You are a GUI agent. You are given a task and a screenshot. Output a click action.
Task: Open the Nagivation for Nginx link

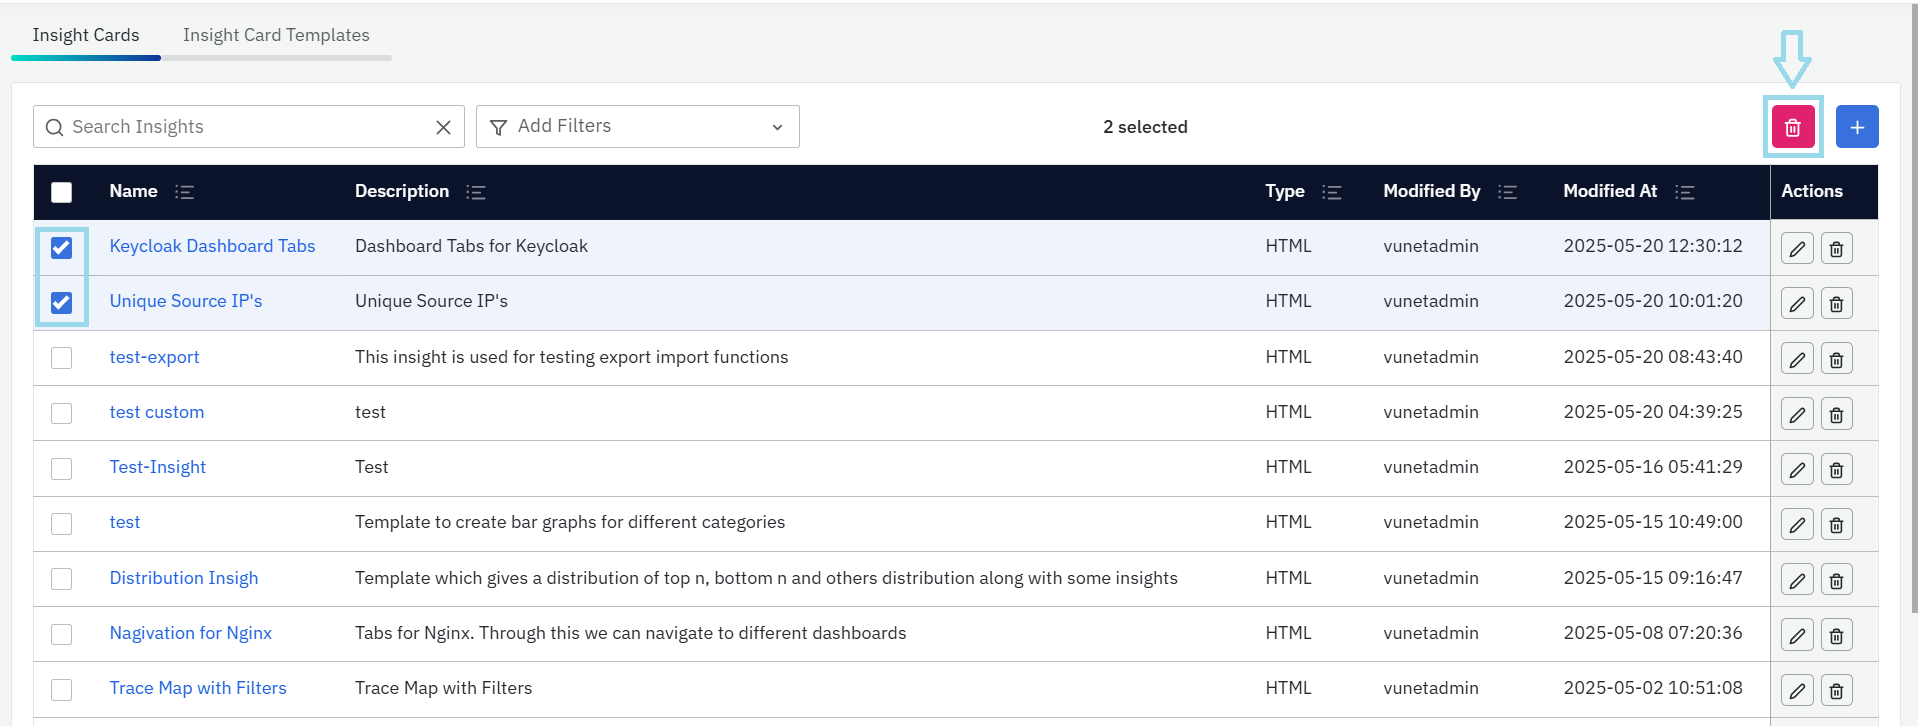coord(190,633)
